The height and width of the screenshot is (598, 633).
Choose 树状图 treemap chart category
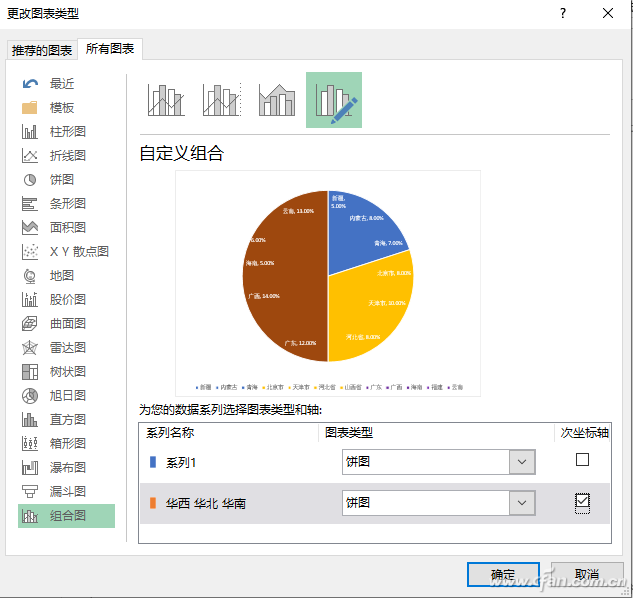pyautogui.click(x=66, y=371)
